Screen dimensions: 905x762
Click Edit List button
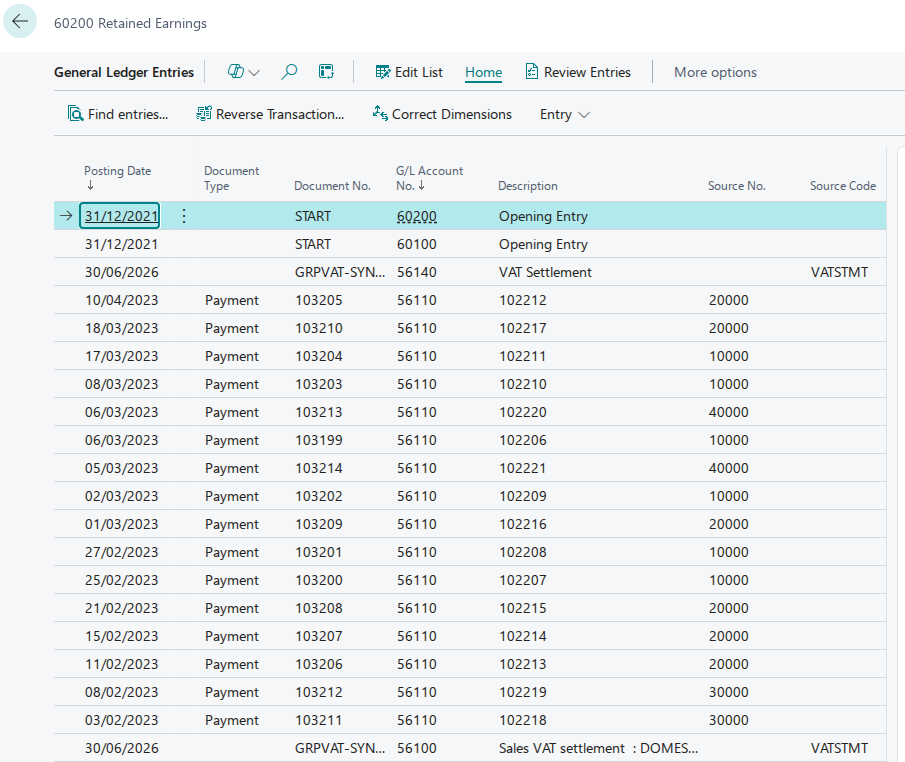(409, 72)
